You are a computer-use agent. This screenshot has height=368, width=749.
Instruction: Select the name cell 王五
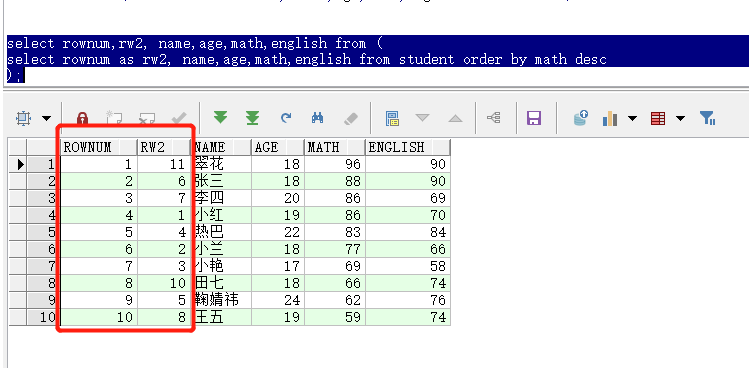(x=221, y=317)
